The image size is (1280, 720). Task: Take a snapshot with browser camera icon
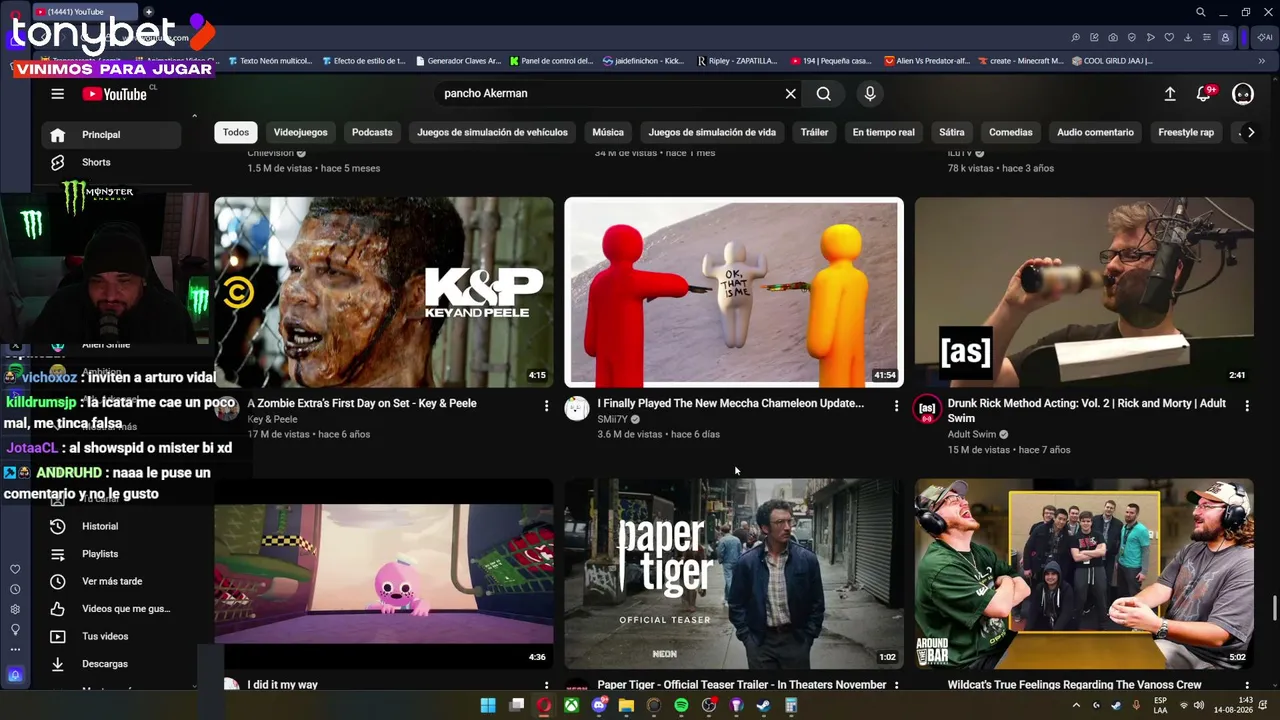[1113, 38]
